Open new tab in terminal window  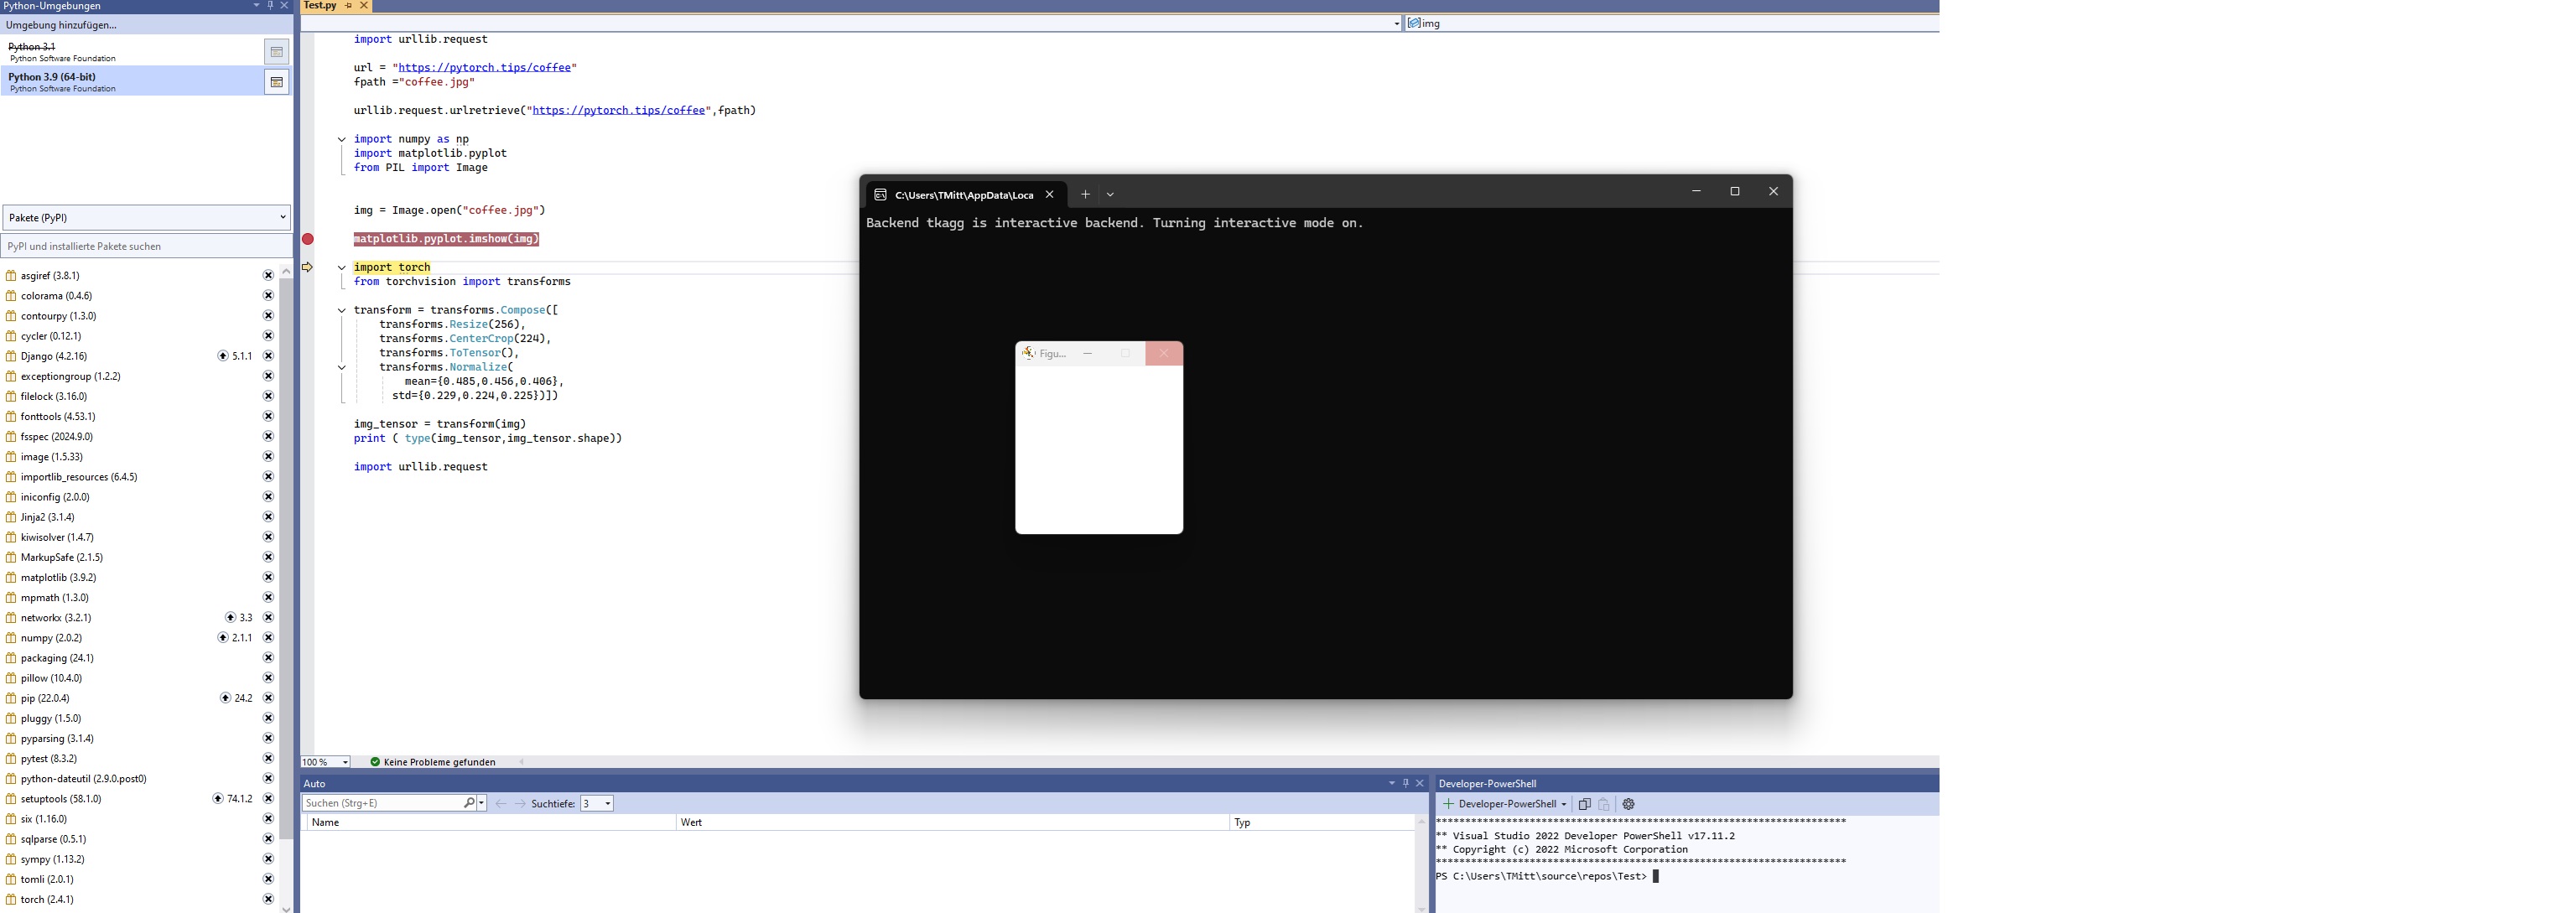tap(1085, 194)
